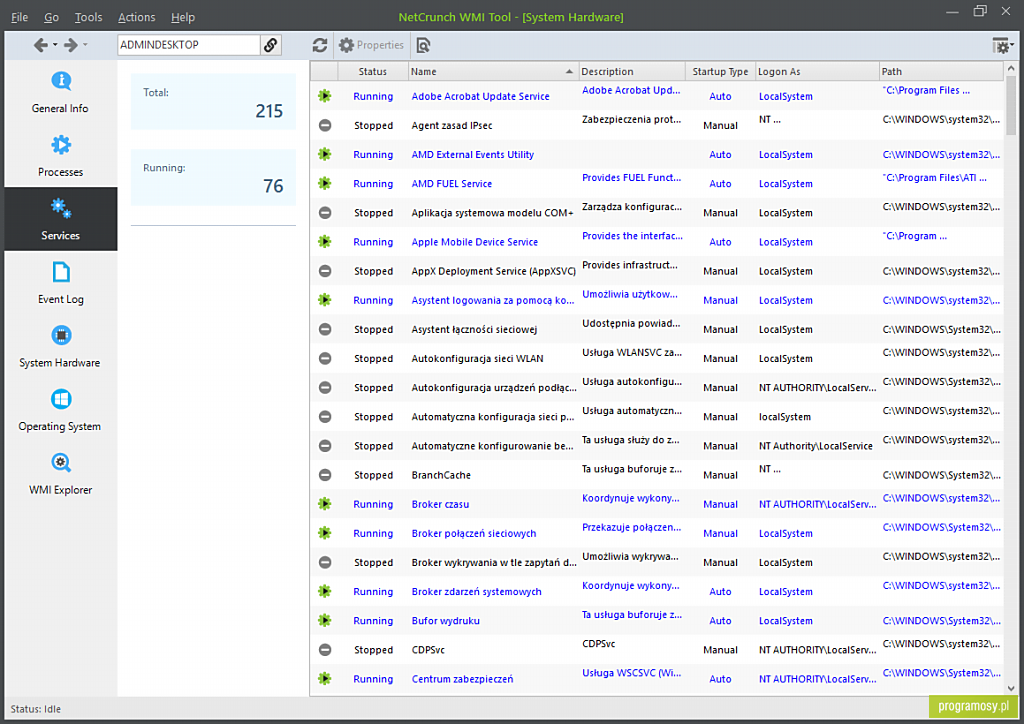Open the Tools menu
The image size is (1024, 724).
pyautogui.click(x=88, y=17)
